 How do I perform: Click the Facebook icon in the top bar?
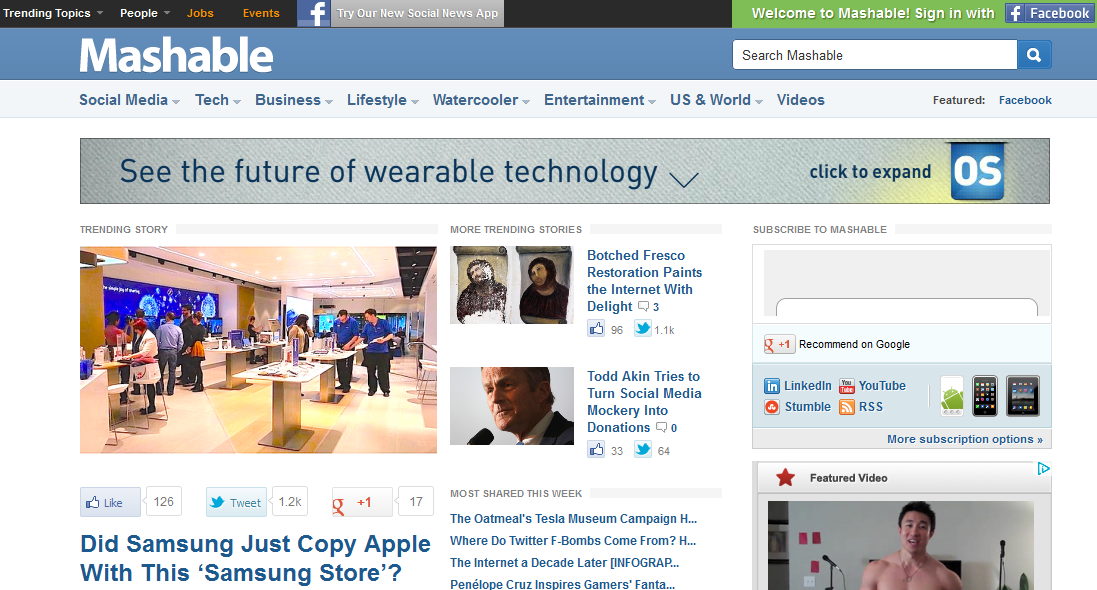click(313, 13)
